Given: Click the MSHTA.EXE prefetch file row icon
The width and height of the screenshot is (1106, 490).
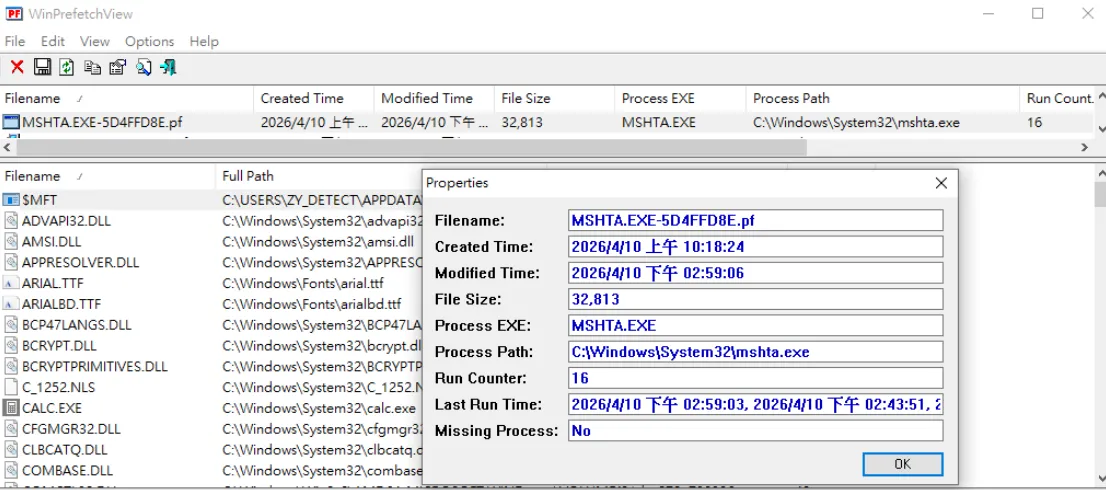Looking at the screenshot, I should (x=11, y=122).
